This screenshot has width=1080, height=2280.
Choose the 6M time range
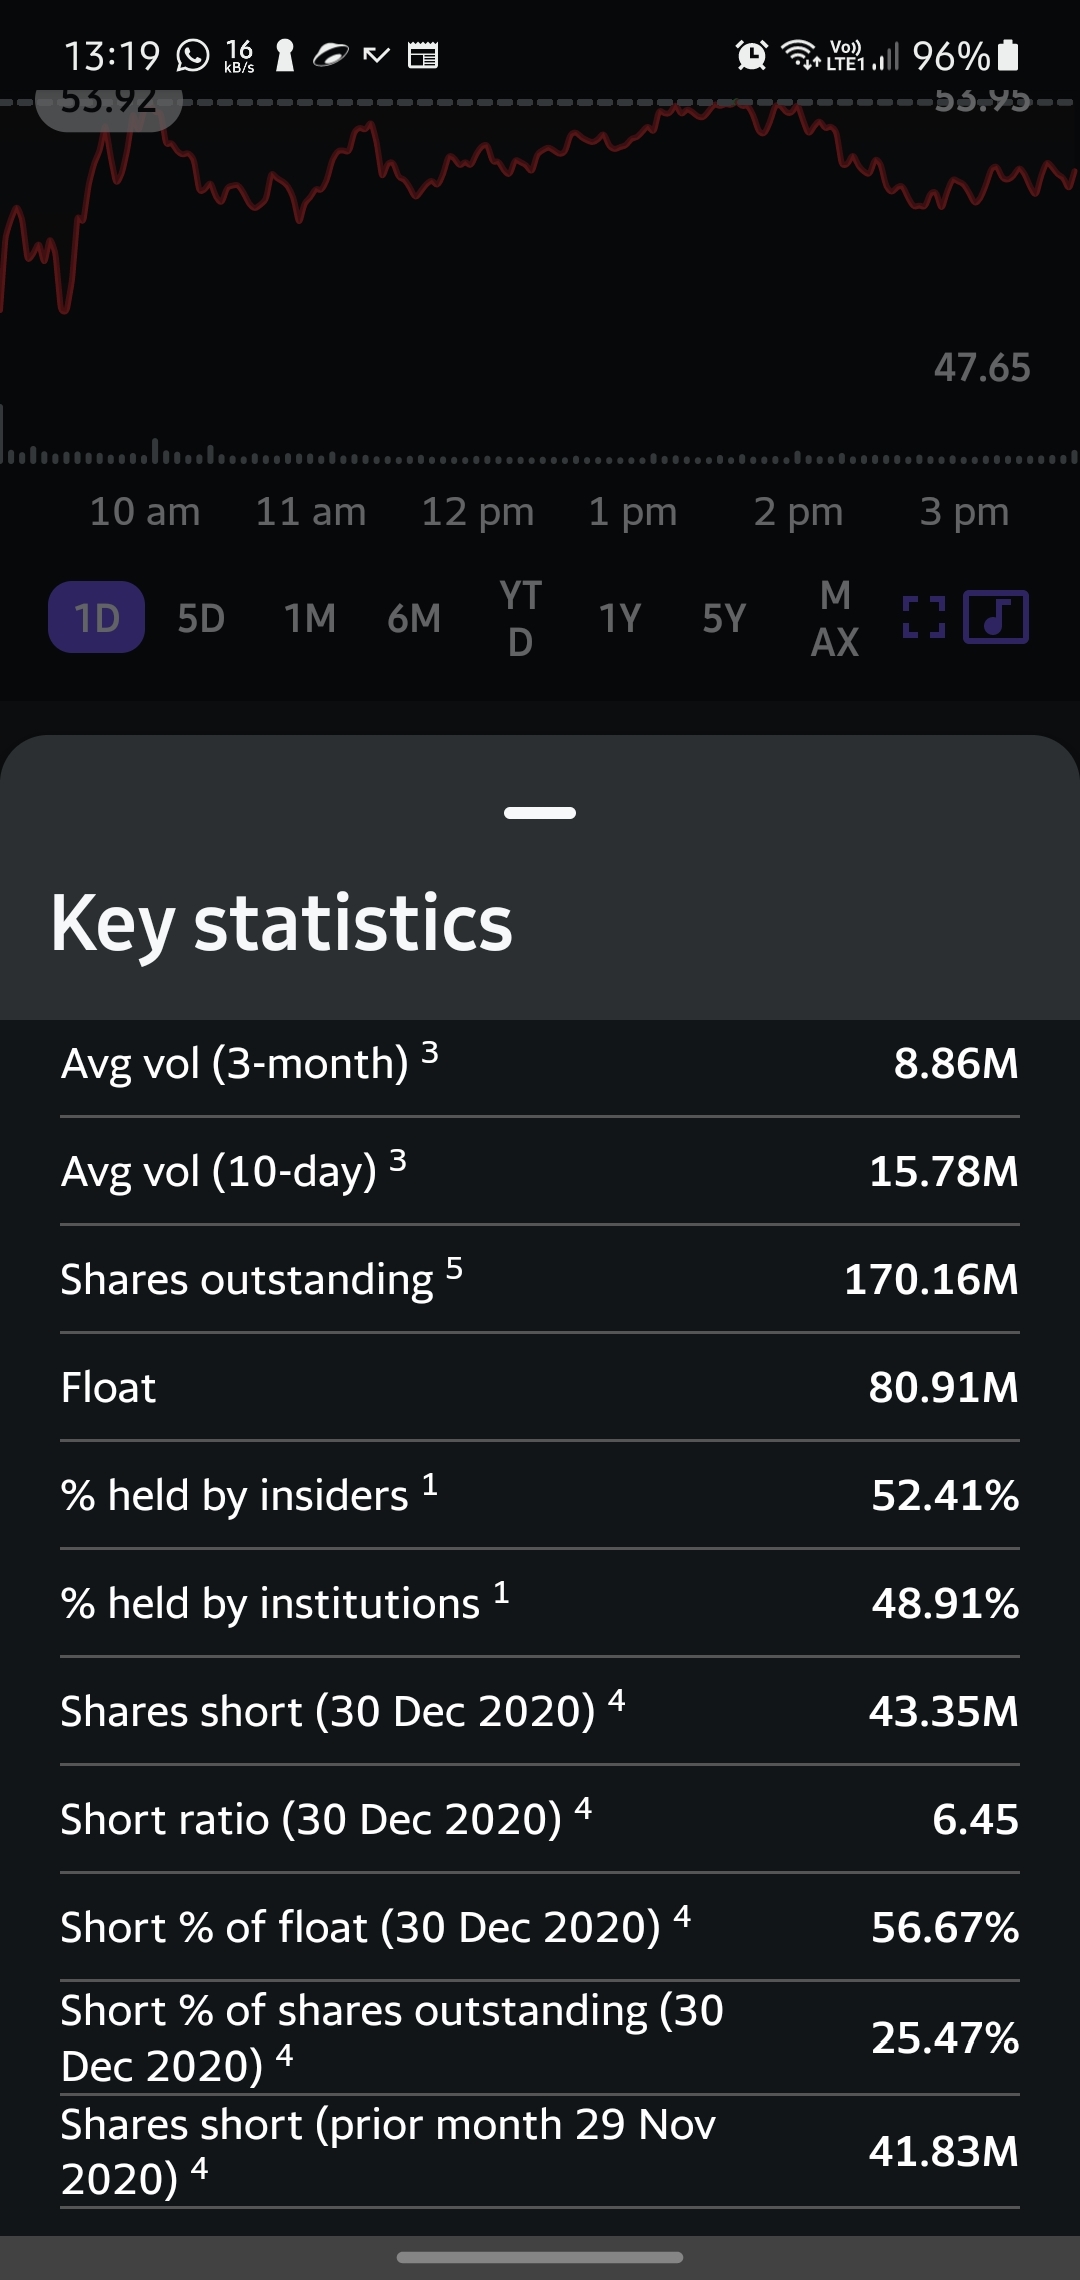[414, 618]
